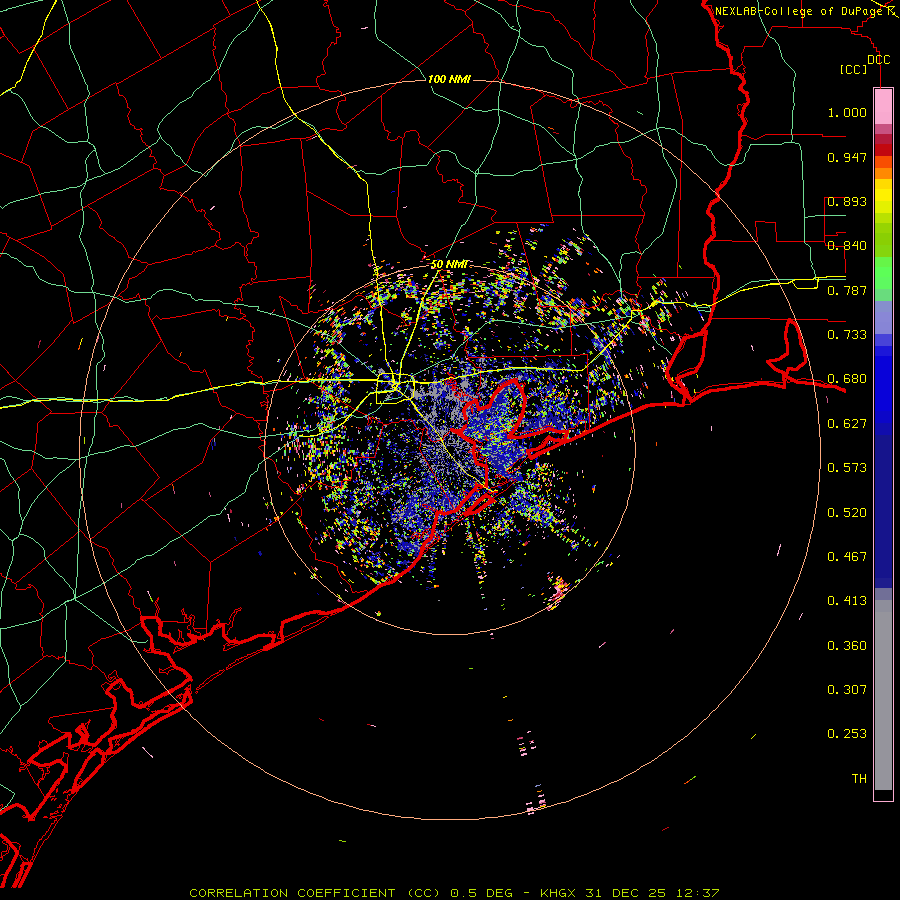Image resolution: width=900 pixels, height=900 pixels.
Task: Select the 0.627 color scale label
Action: 847,424
